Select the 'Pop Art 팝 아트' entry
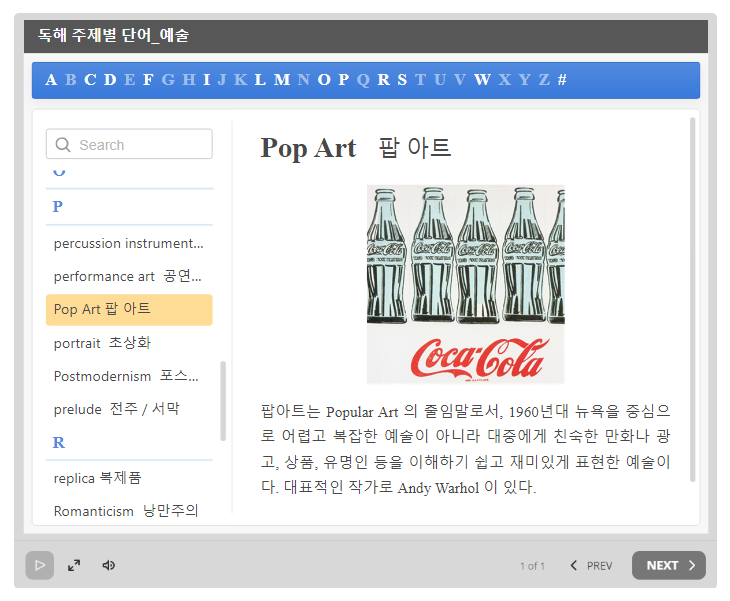The width and height of the screenshot is (730, 601). click(x=128, y=309)
